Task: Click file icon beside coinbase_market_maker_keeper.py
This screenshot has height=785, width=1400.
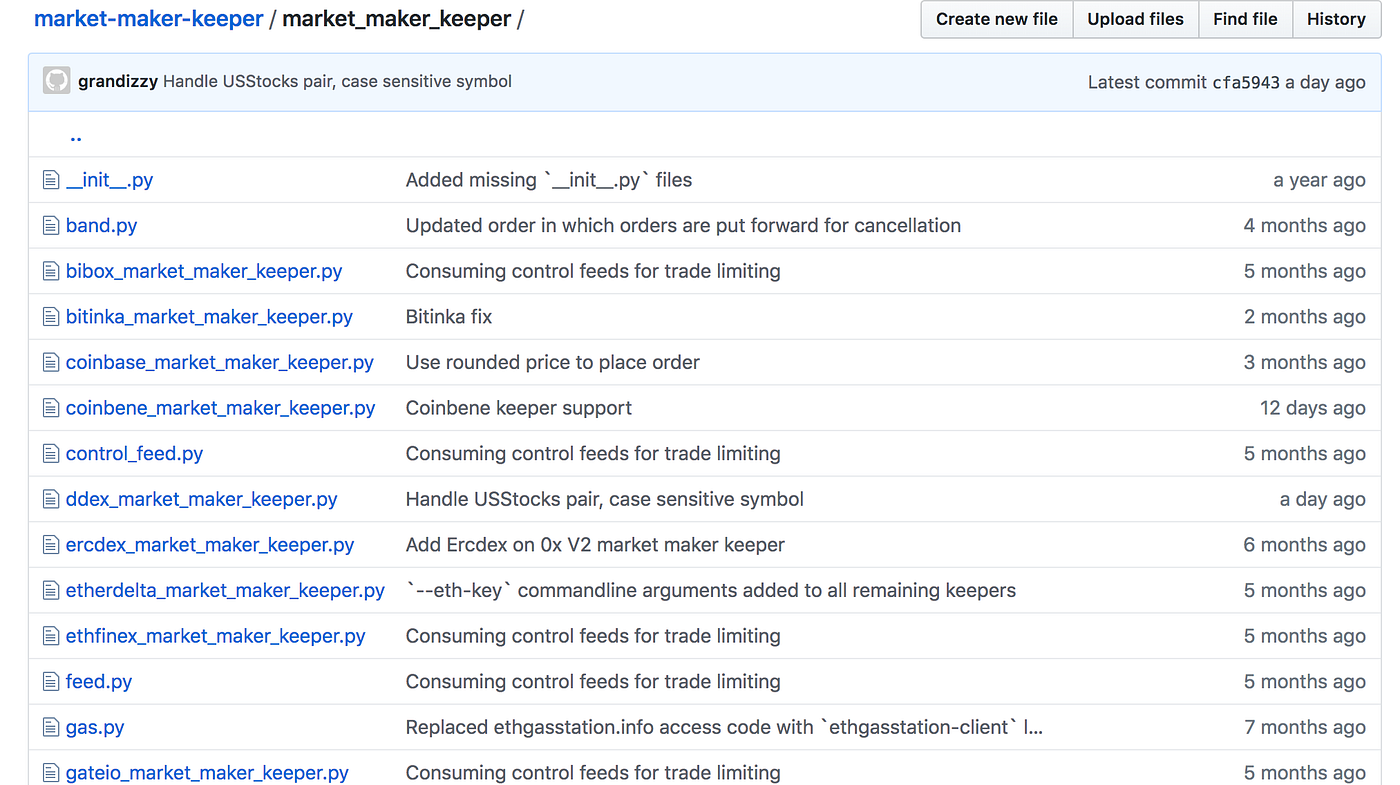Action: [51, 362]
